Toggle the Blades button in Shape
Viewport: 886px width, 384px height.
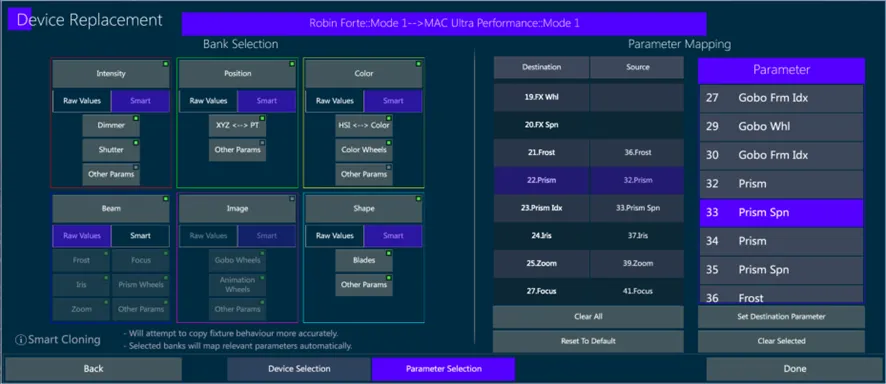pyautogui.click(x=364, y=261)
